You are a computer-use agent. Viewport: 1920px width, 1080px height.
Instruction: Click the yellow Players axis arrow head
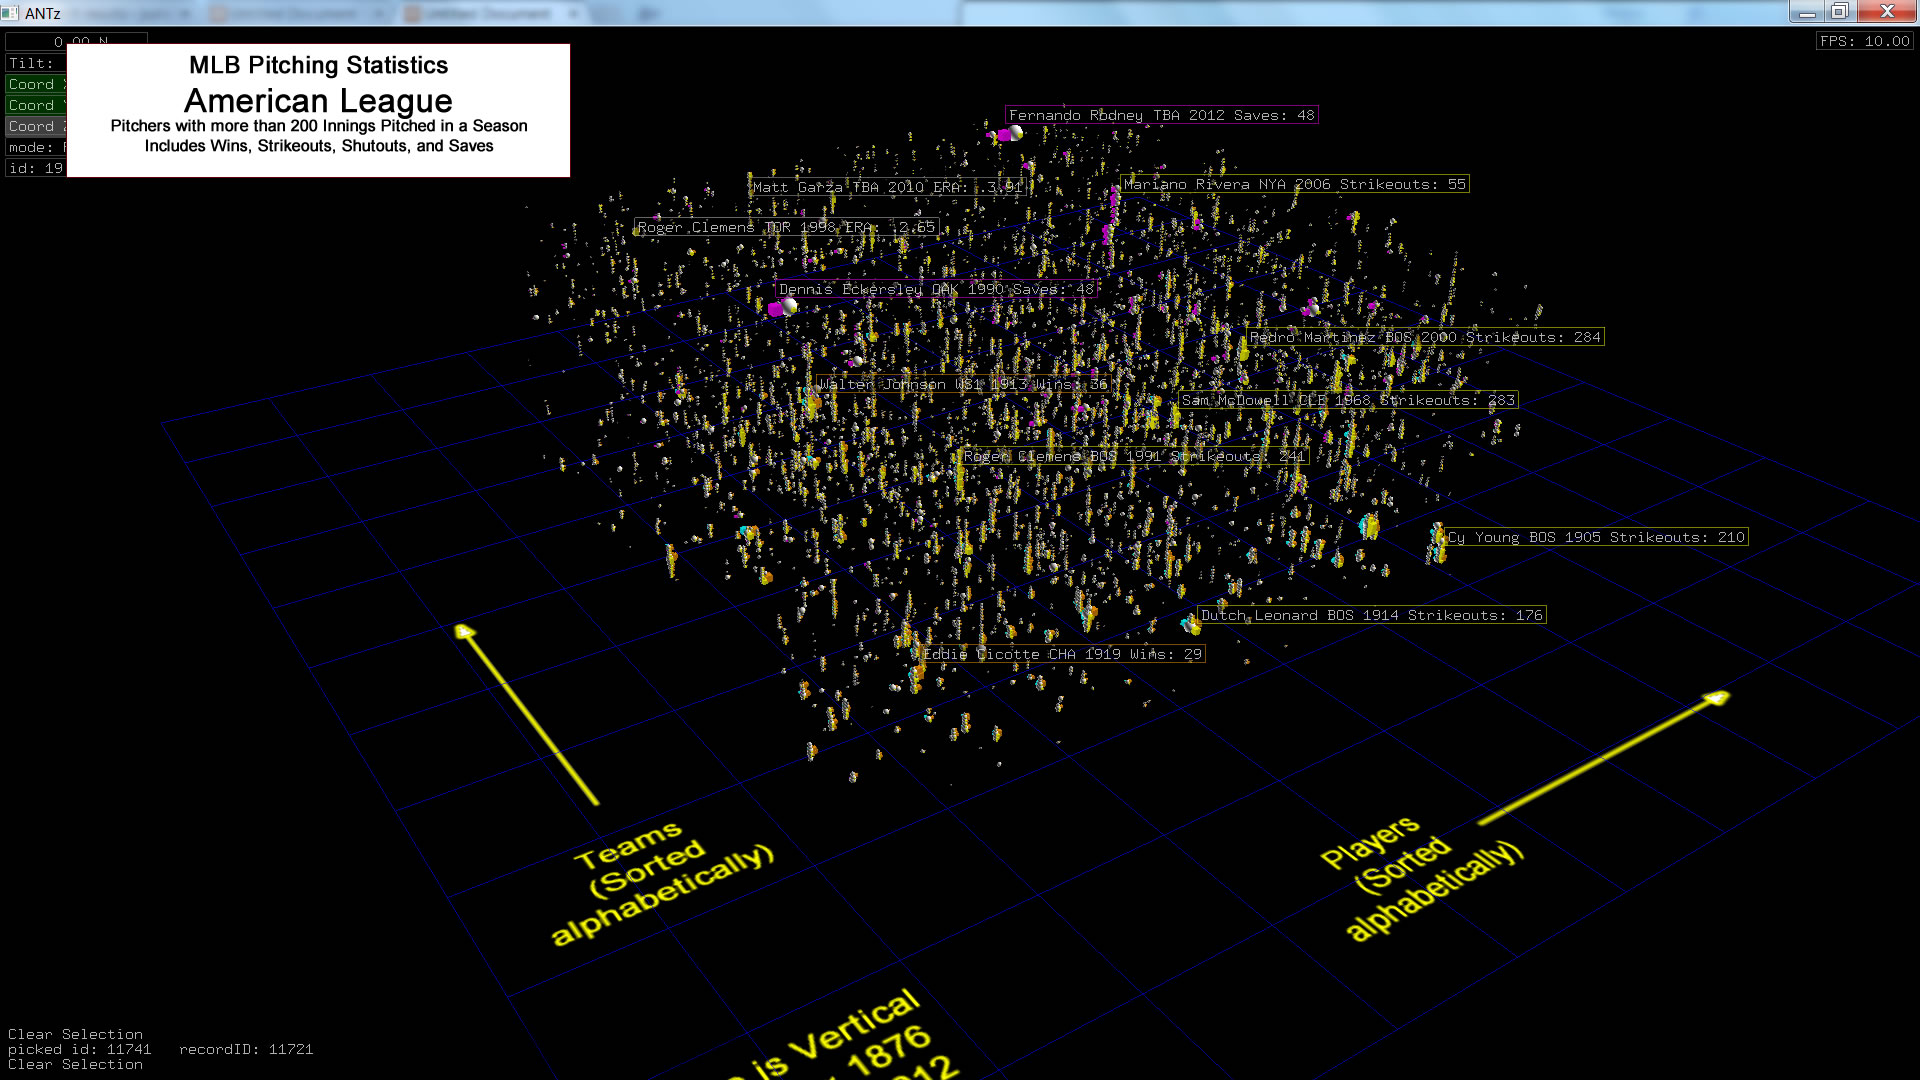pyautogui.click(x=1716, y=697)
